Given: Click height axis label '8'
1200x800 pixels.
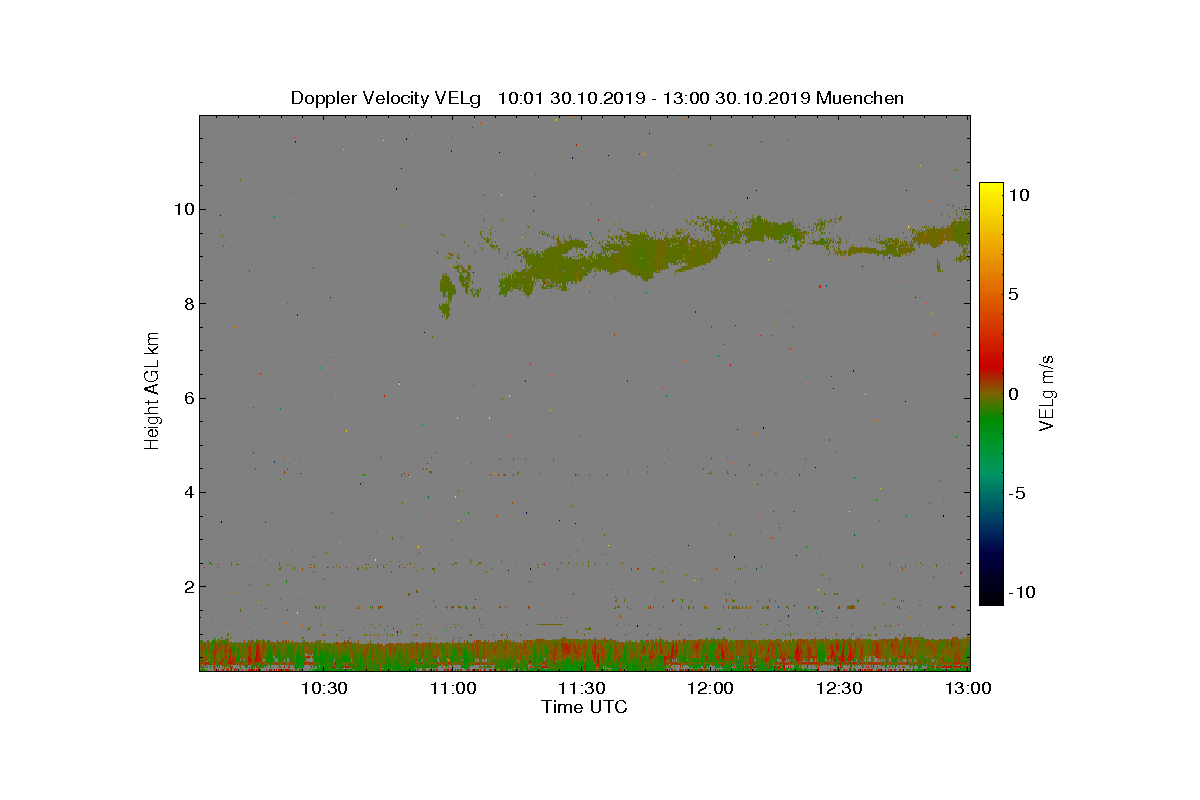Looking at the screenshot, I should tap(187, 303).
